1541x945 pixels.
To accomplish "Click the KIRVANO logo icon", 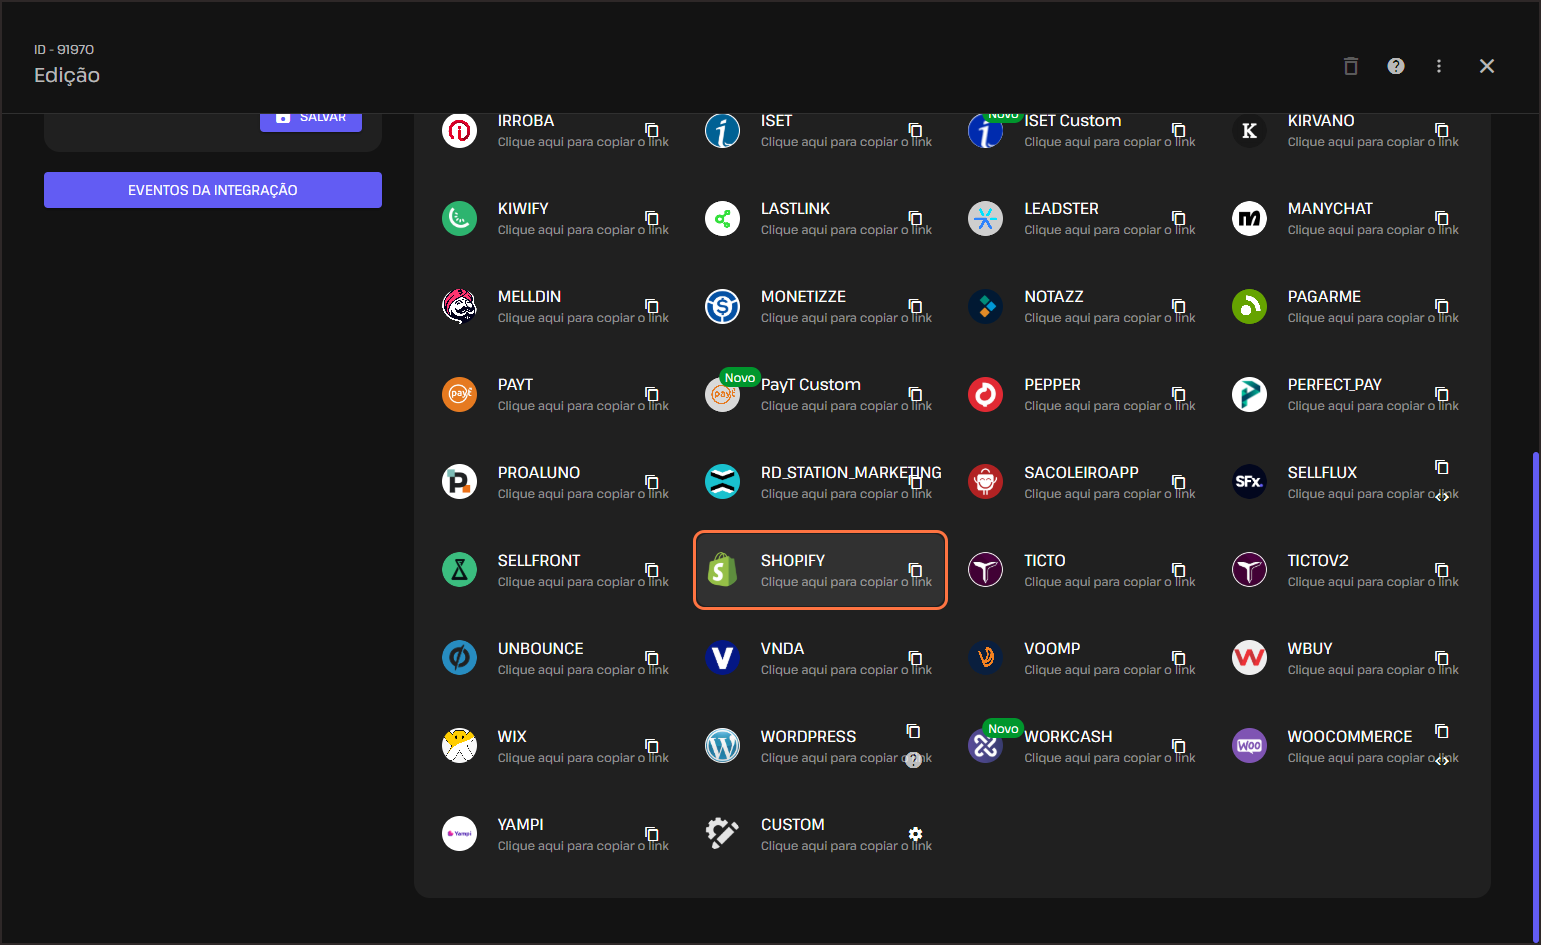I will [x=1249, y=130].
